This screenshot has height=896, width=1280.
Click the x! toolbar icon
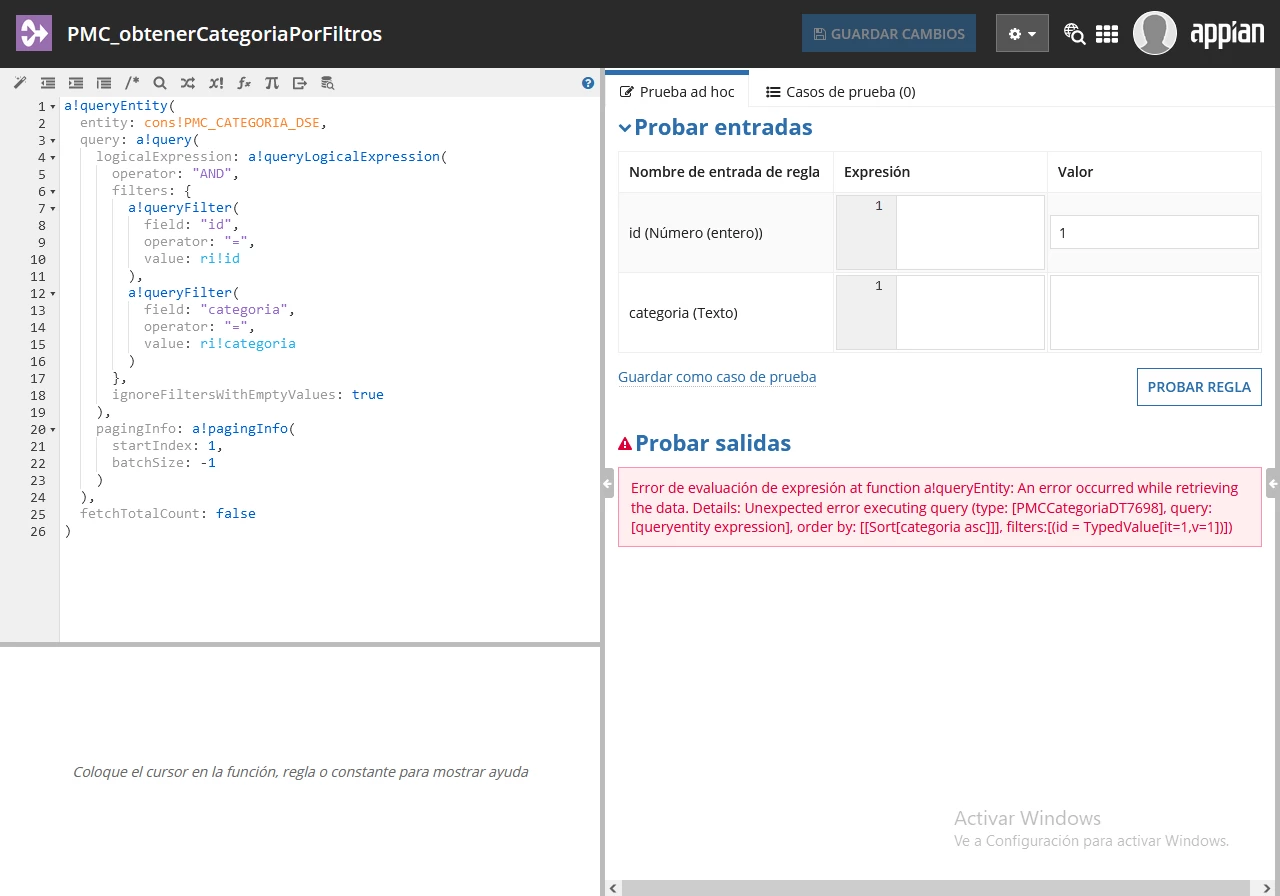point(216,83)
